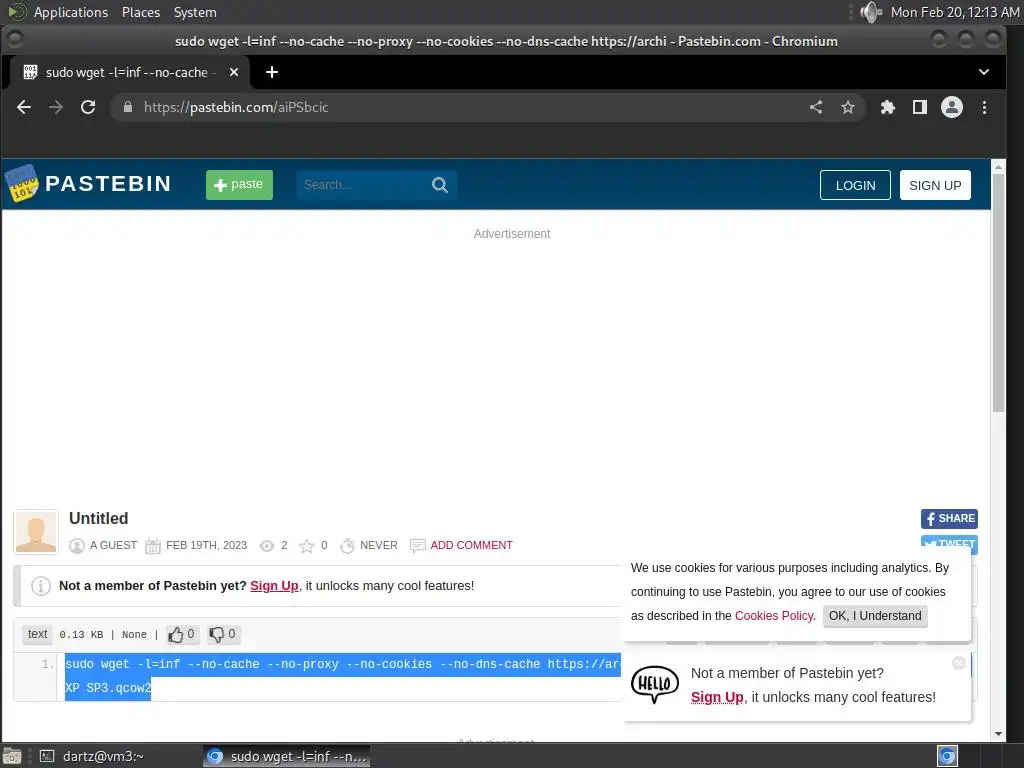Open the share page icon in address bar
Screen dimensions: 1024x768
816,107
